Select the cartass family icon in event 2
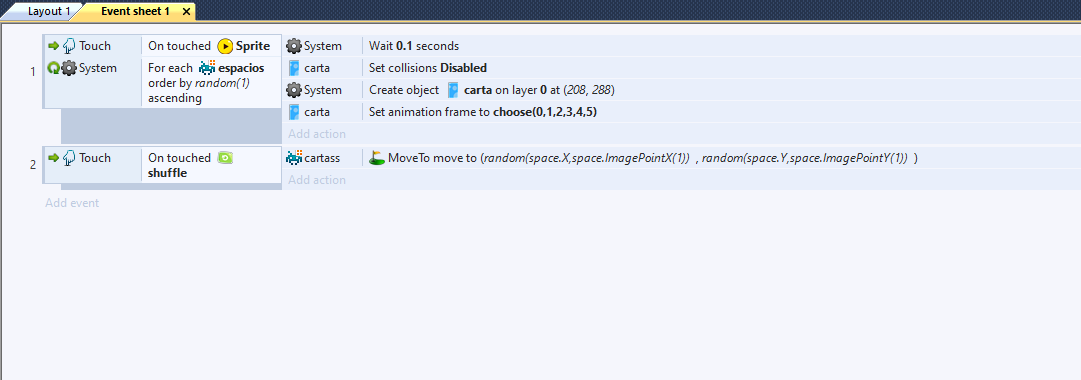This screenshot has height=380, width=1081. (294, 158)
